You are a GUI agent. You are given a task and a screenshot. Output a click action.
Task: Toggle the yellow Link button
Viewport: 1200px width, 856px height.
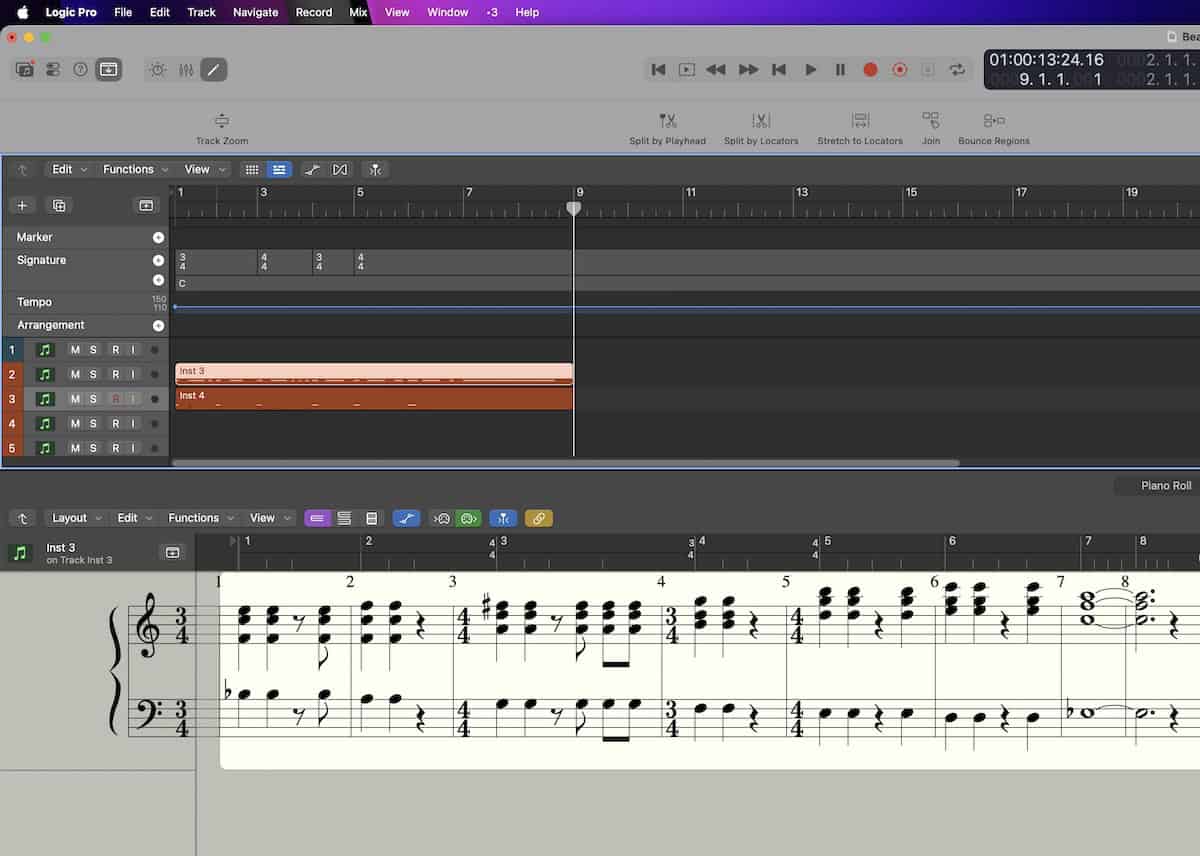(x=539, y=518)
